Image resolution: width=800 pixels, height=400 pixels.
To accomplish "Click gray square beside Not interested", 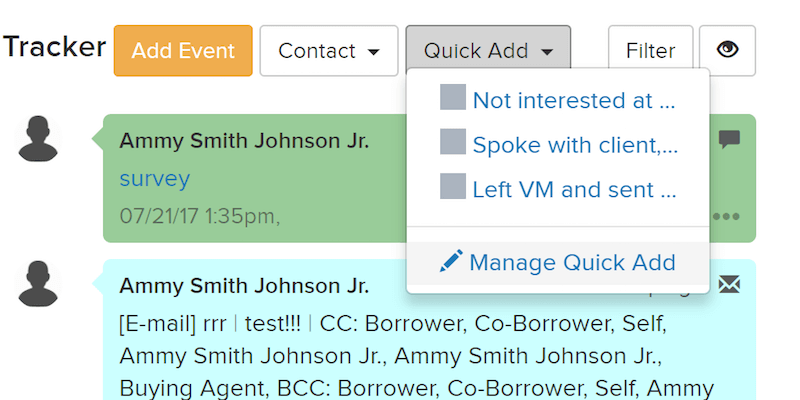I will click(453, 98).
